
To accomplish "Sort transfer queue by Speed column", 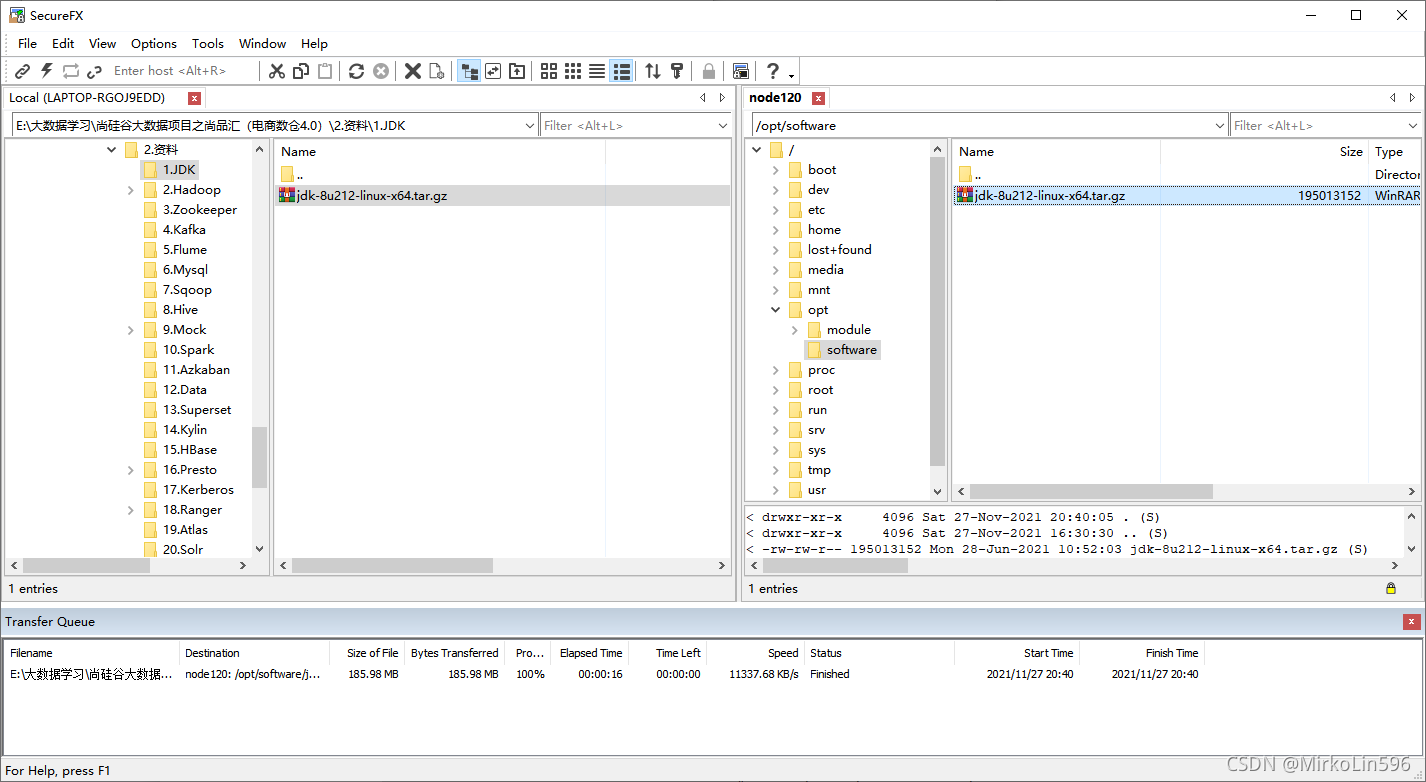I will click(755, 653).
